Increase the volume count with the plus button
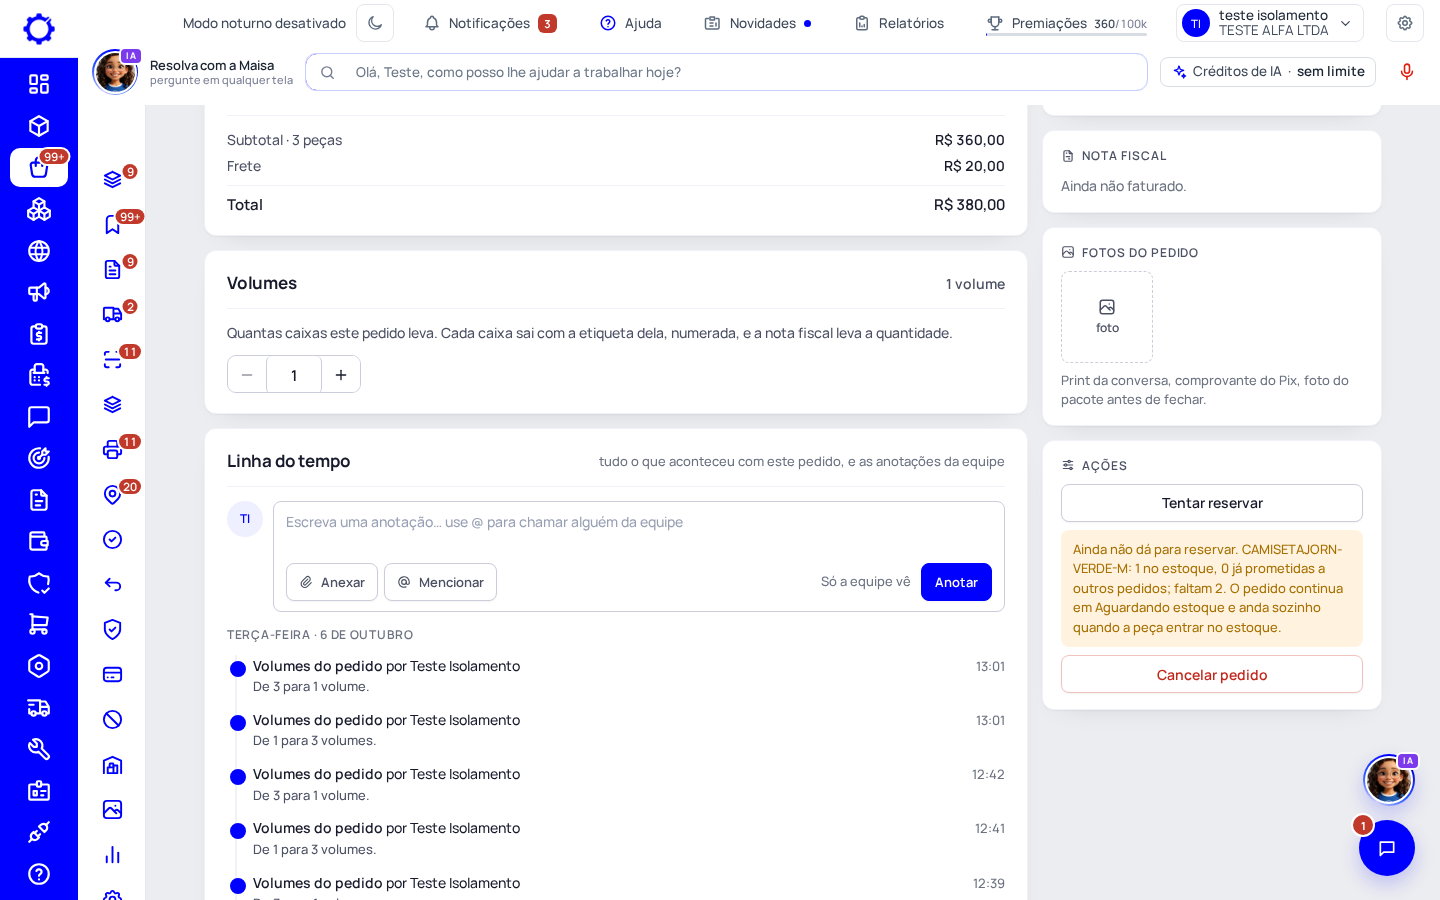The height and width of the screenshot is (900, 1440). (x=341, y=375)
